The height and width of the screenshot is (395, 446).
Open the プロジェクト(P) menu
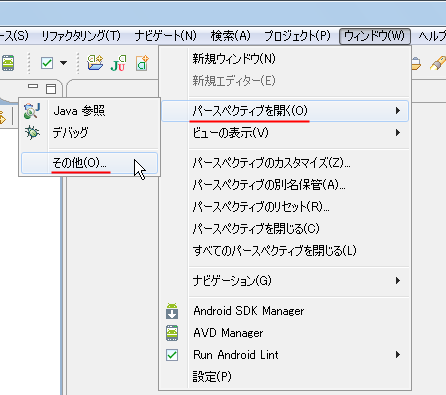297,36
